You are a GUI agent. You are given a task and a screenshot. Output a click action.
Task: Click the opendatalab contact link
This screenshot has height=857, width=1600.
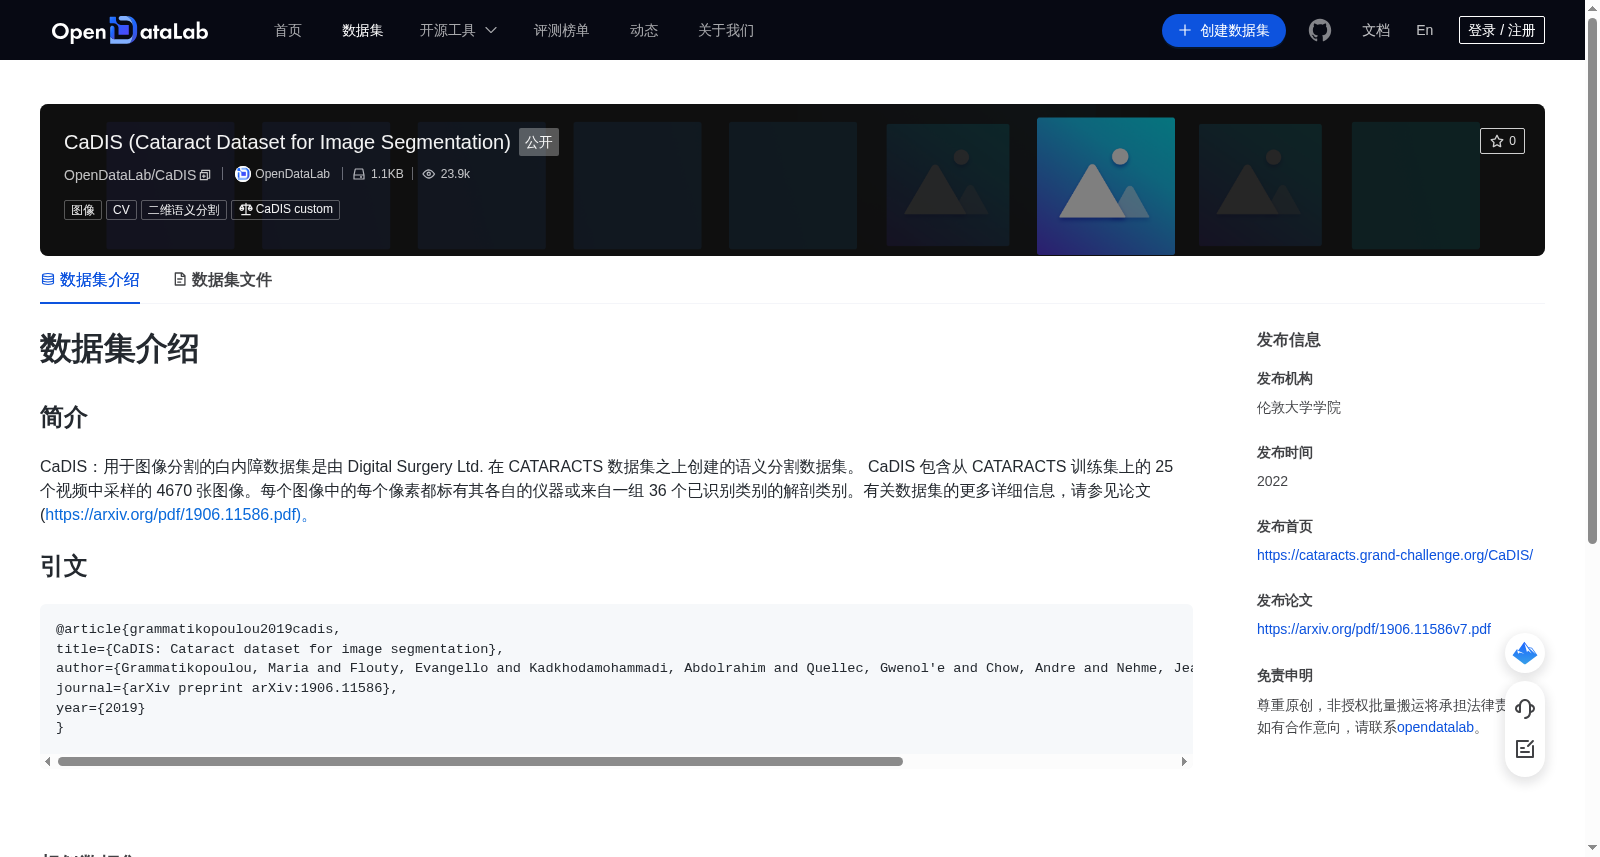click(1435, 727)
